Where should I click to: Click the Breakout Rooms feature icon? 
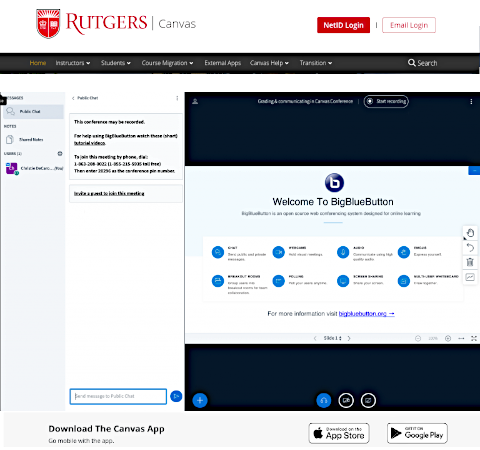pyautogui.click(x=218, y=281)
